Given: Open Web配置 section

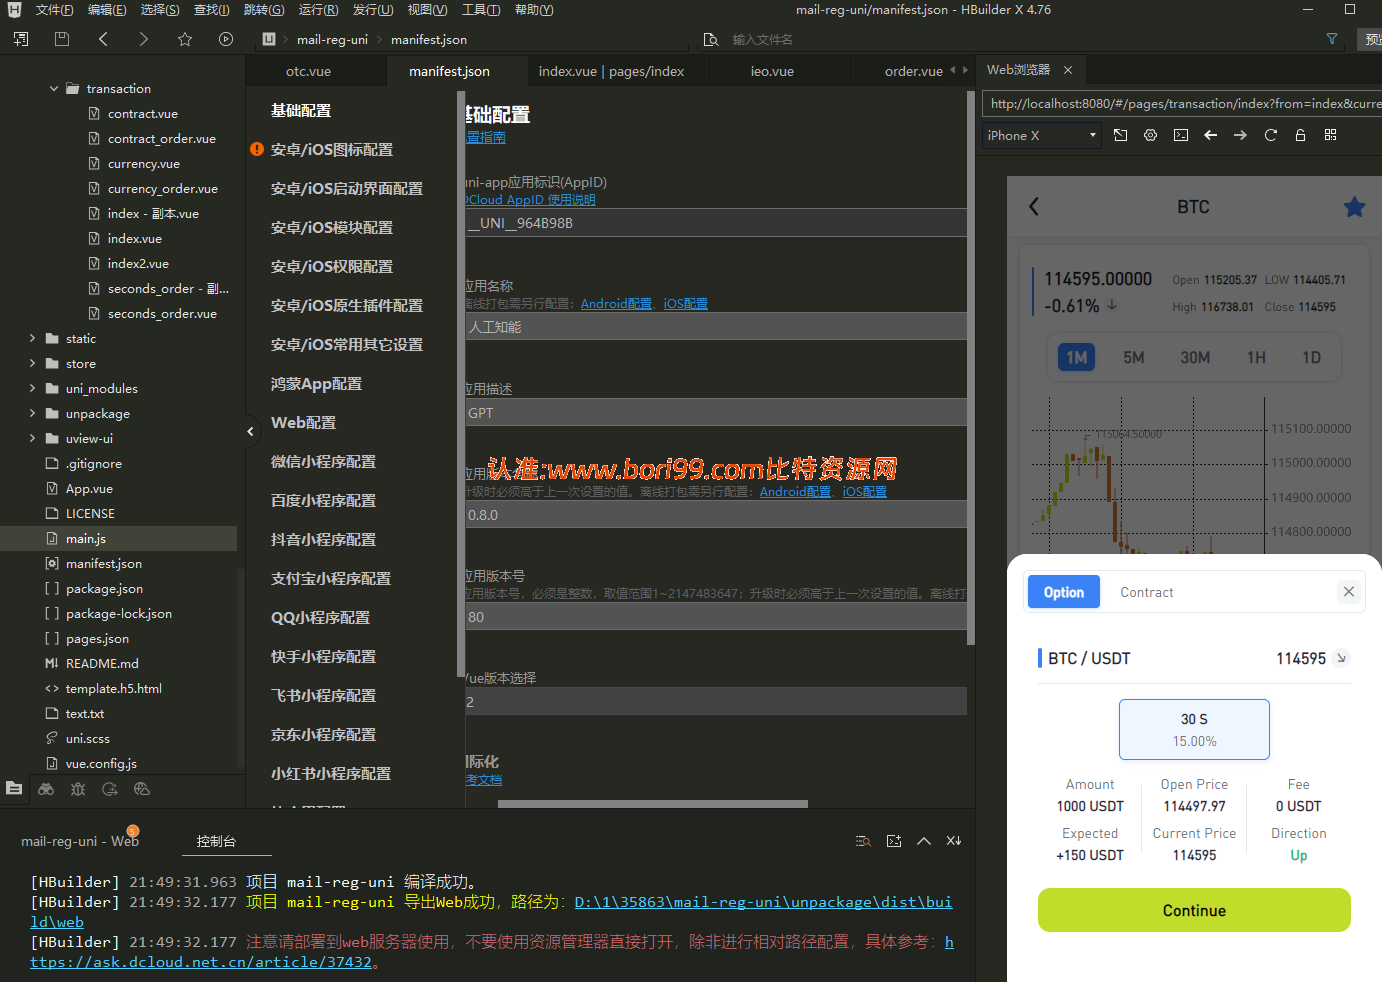Looking at the screenshot, I should (303, 423).
